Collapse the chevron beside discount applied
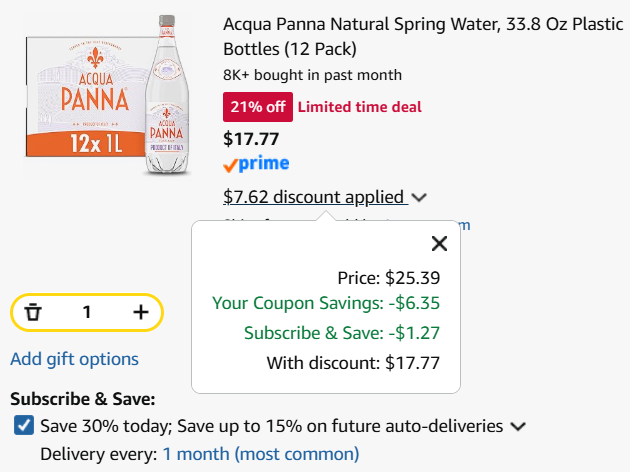Viewport: 630px width, 472px height. click(x=419, y=198)
